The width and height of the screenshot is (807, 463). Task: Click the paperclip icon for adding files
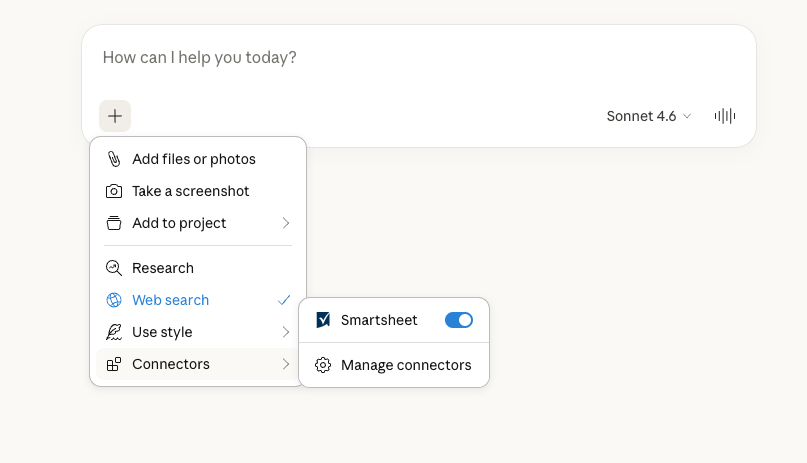pyautogui.click(x=114, y=159)
